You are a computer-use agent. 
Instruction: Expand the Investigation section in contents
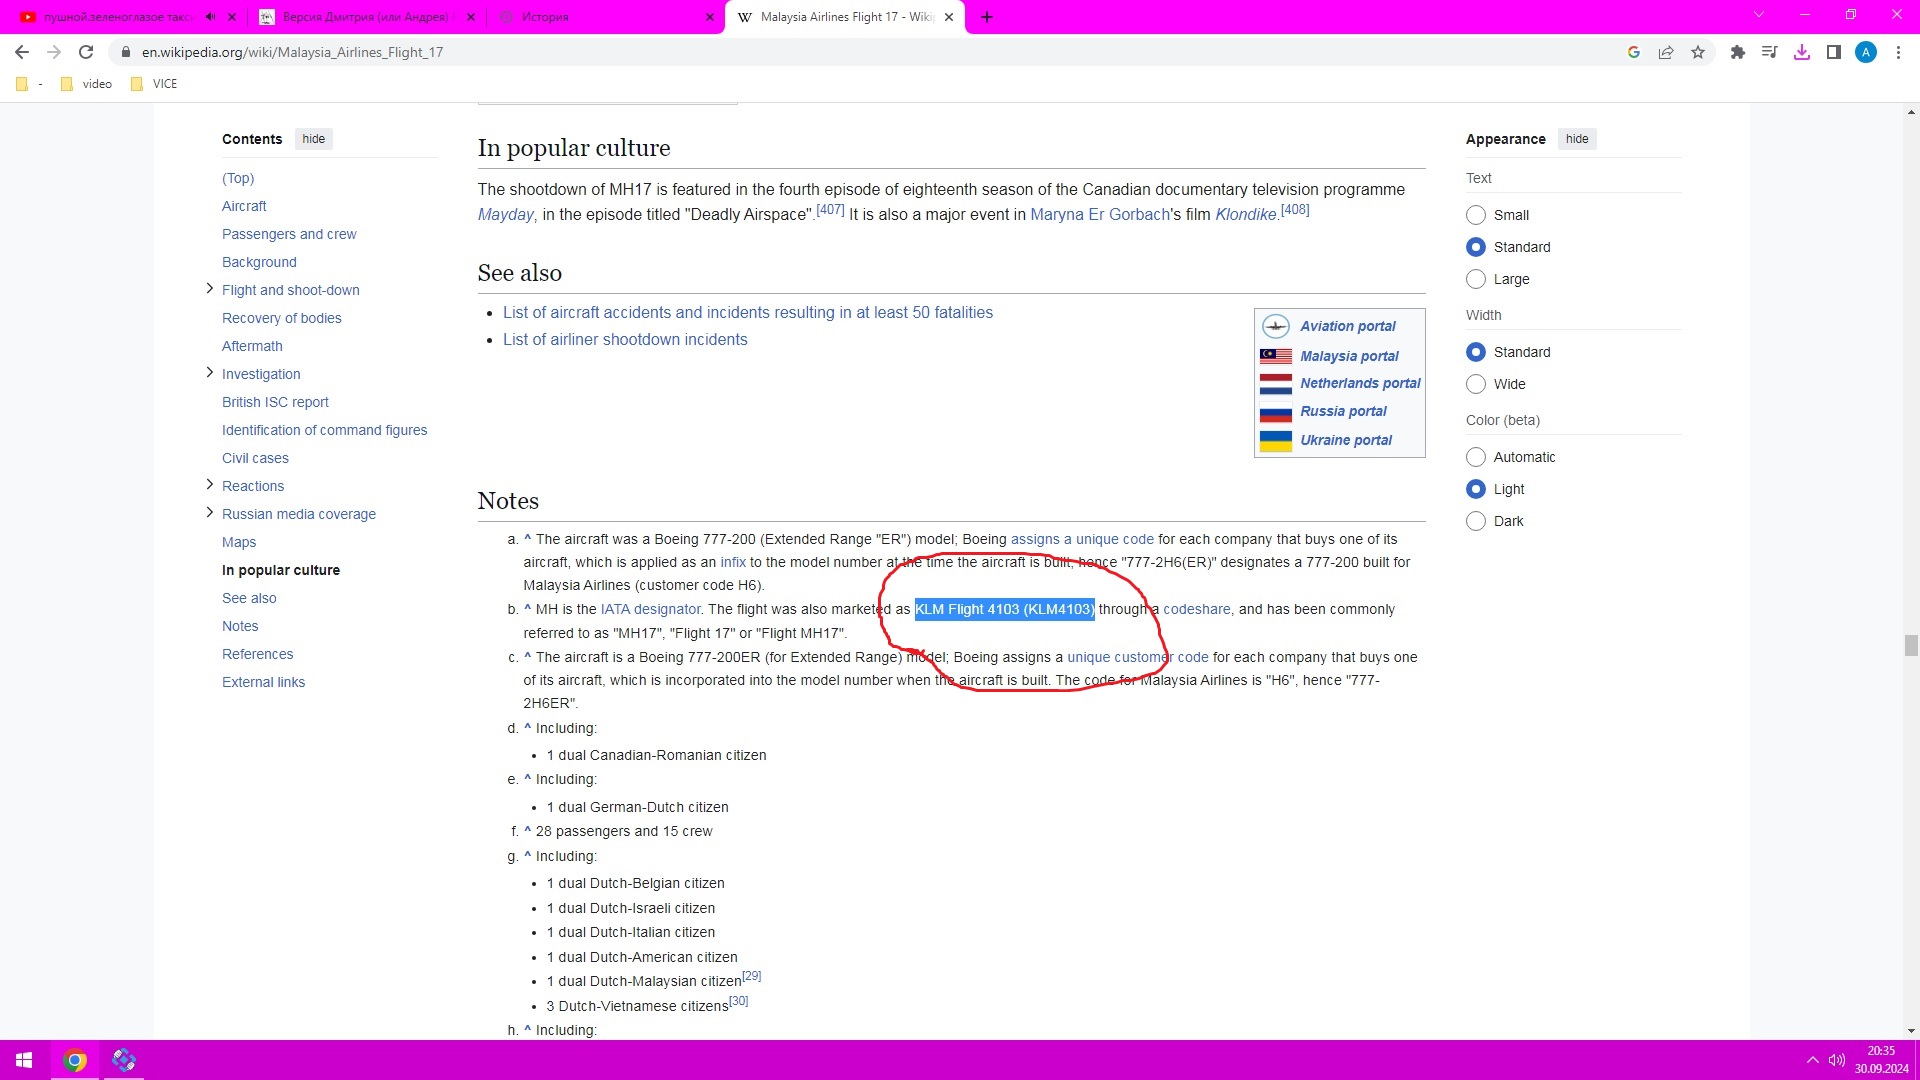coord(209,373)
